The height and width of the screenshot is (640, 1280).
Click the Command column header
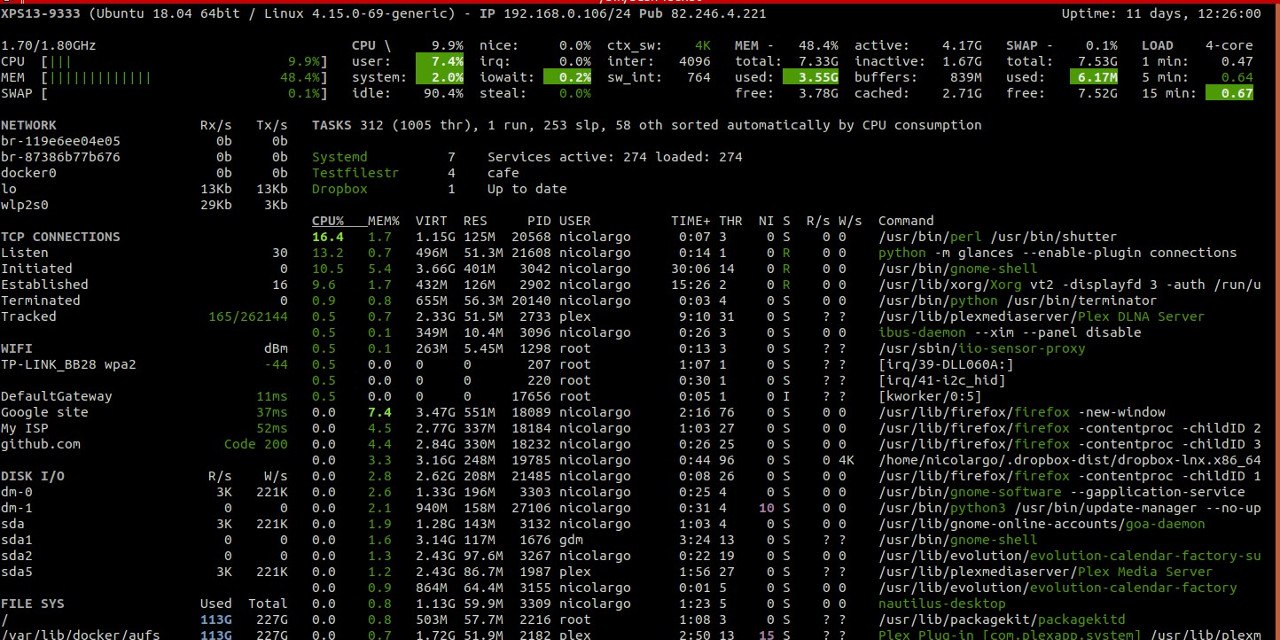click(x=906, y=221)
